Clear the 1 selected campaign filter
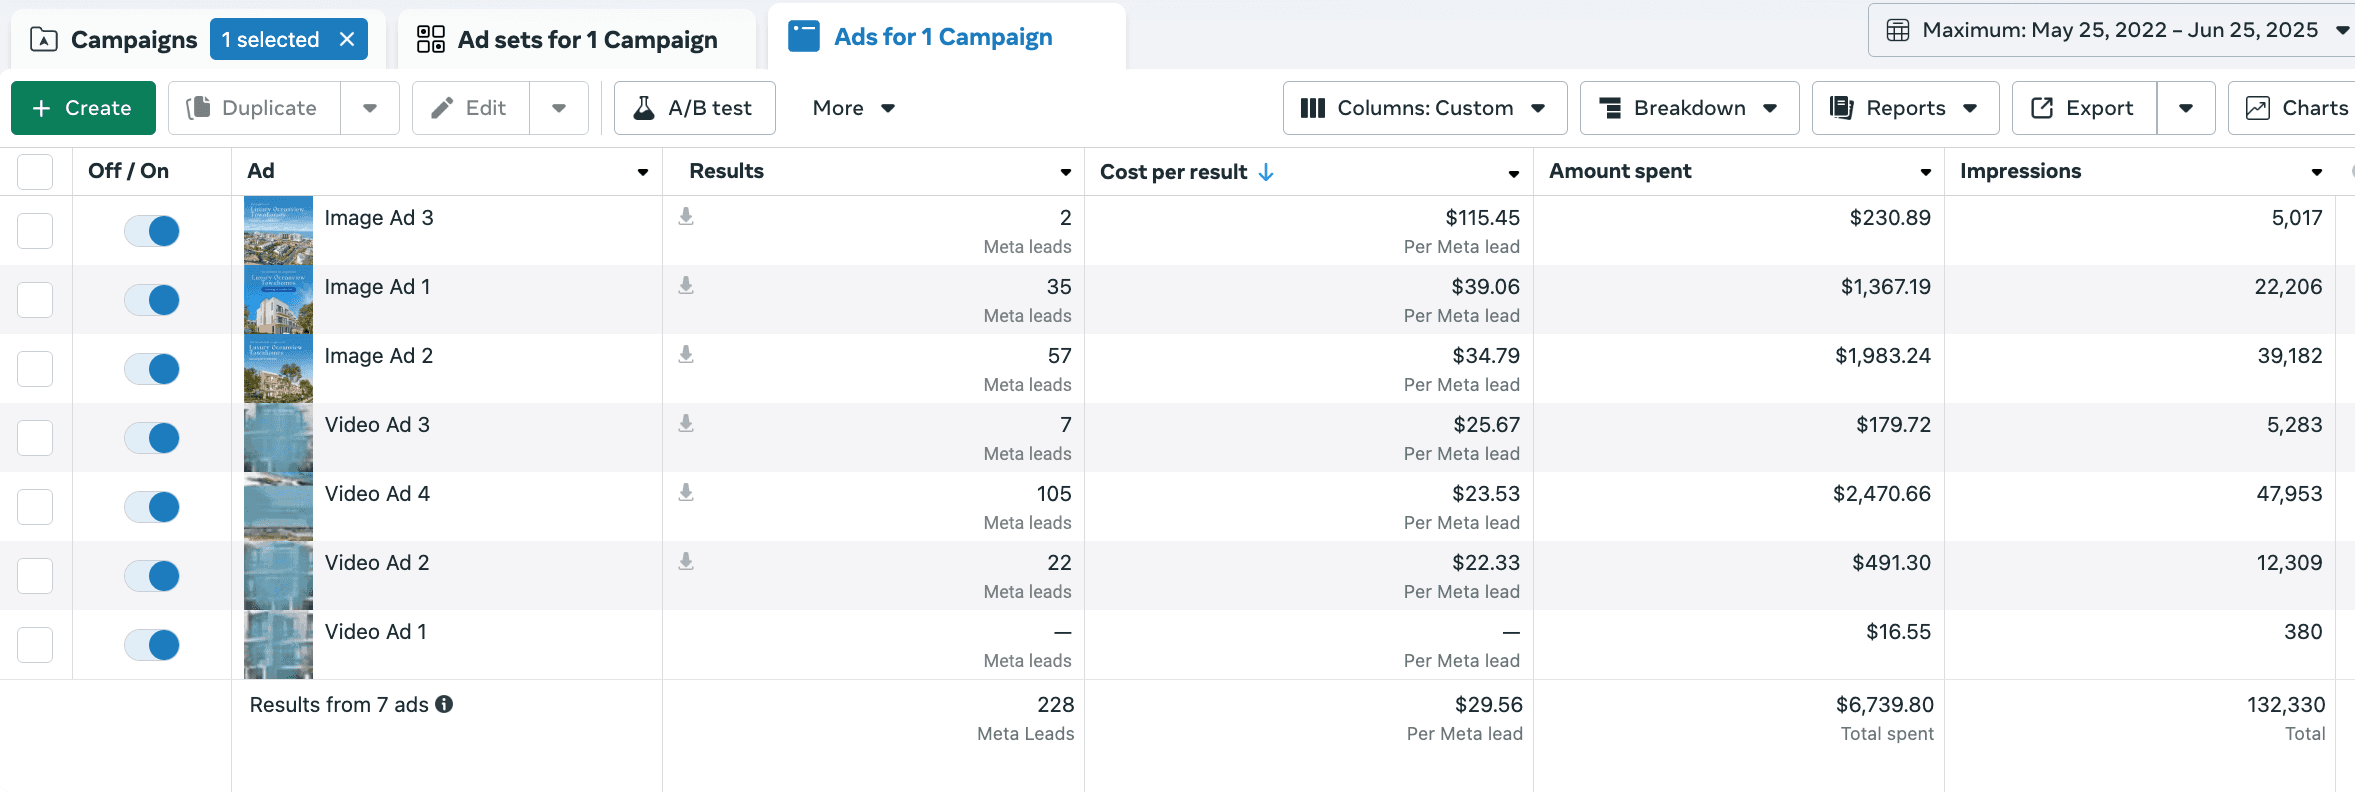Image resolution: width=2355 pixels, height=792 pixels. tap(347, 39)
